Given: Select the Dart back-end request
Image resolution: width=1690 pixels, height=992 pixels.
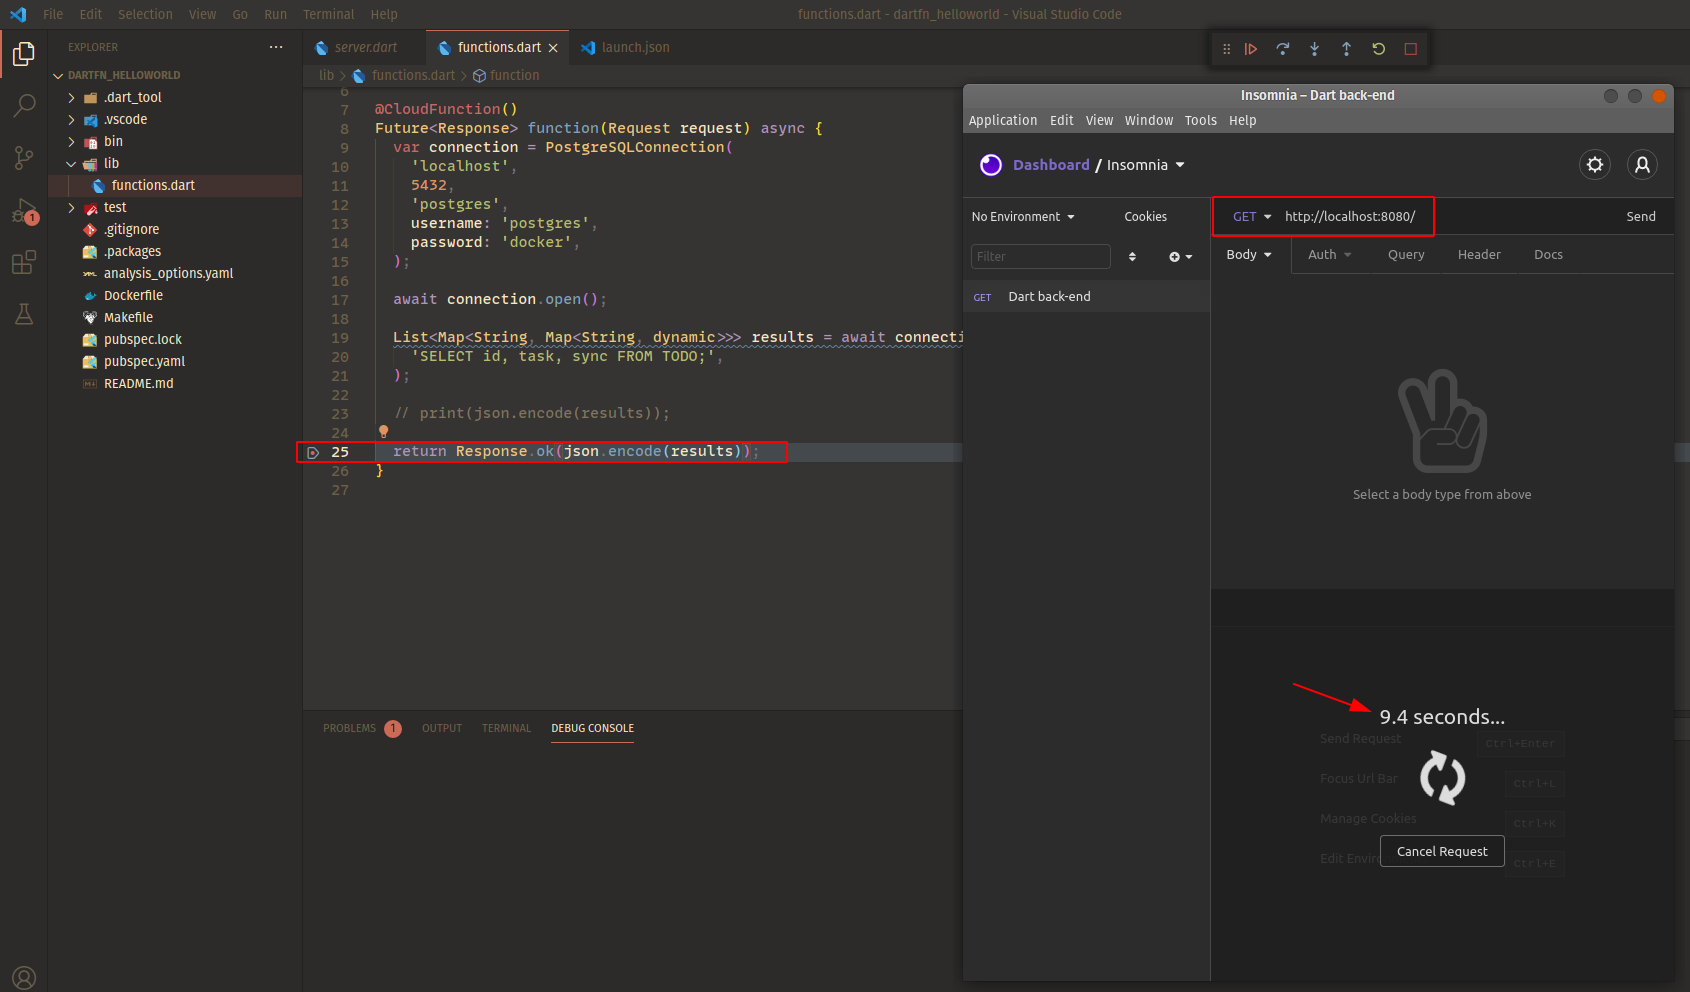Looking at the screenshot, I should click(x=1087, y=297).
